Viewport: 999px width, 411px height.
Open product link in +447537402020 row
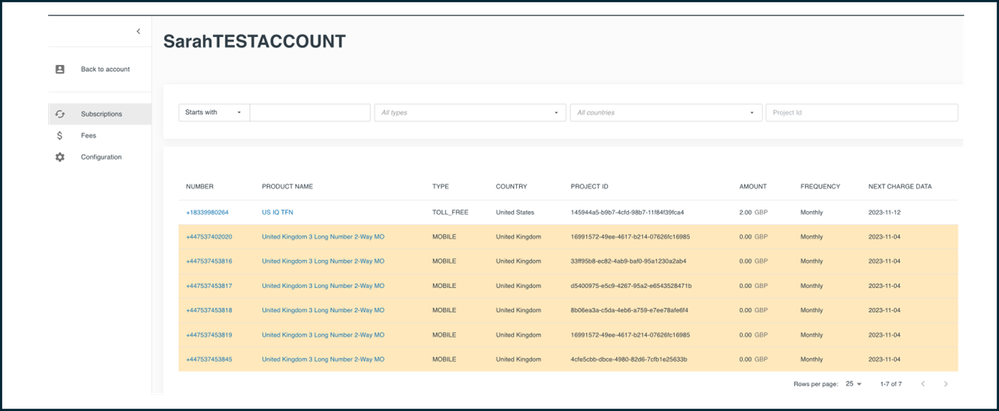323,236
